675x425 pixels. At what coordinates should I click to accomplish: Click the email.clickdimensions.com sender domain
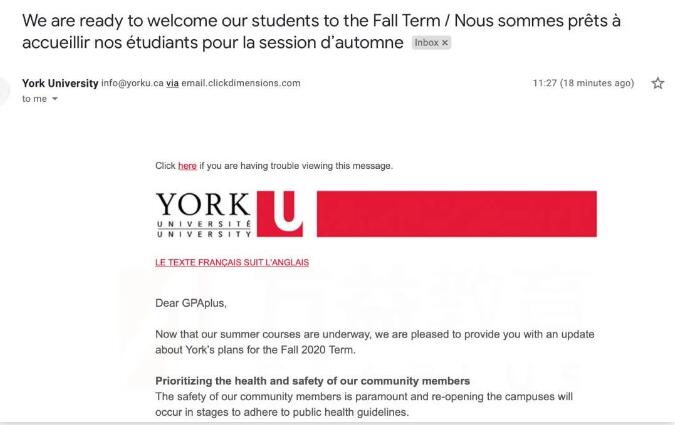(241, 83)
